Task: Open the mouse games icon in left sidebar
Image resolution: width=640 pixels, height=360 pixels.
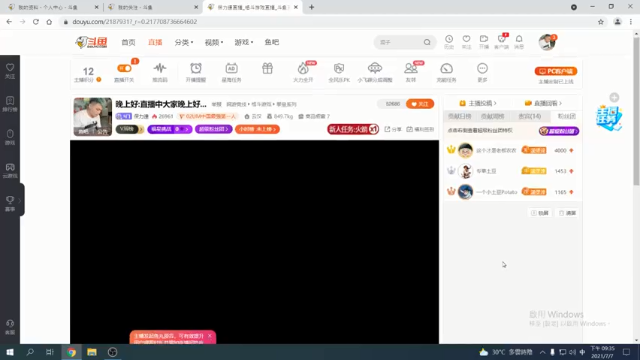Action: (10, 137)
